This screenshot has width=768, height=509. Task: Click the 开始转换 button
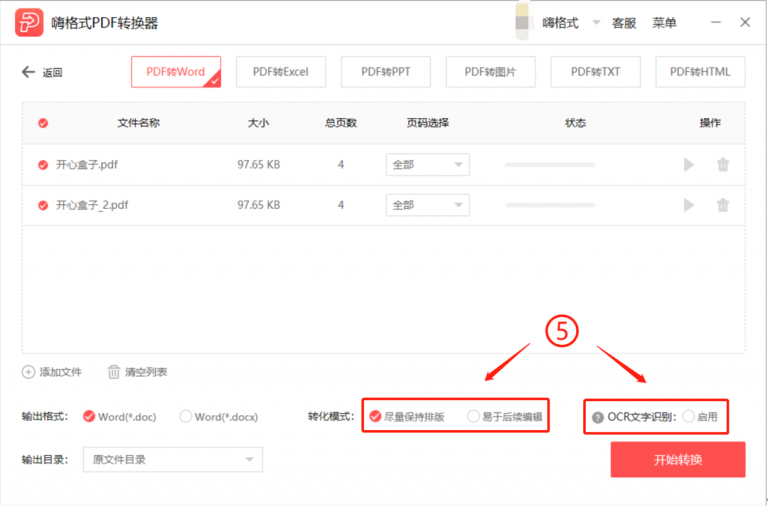pos(678,460)
